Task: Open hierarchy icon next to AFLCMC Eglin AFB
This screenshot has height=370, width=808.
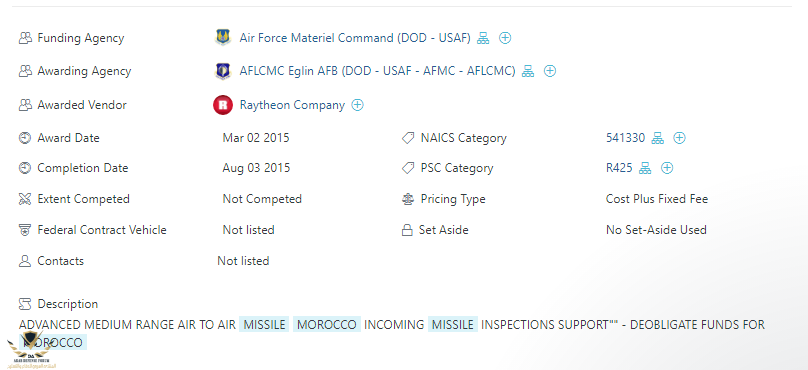Action: [528, 71]
